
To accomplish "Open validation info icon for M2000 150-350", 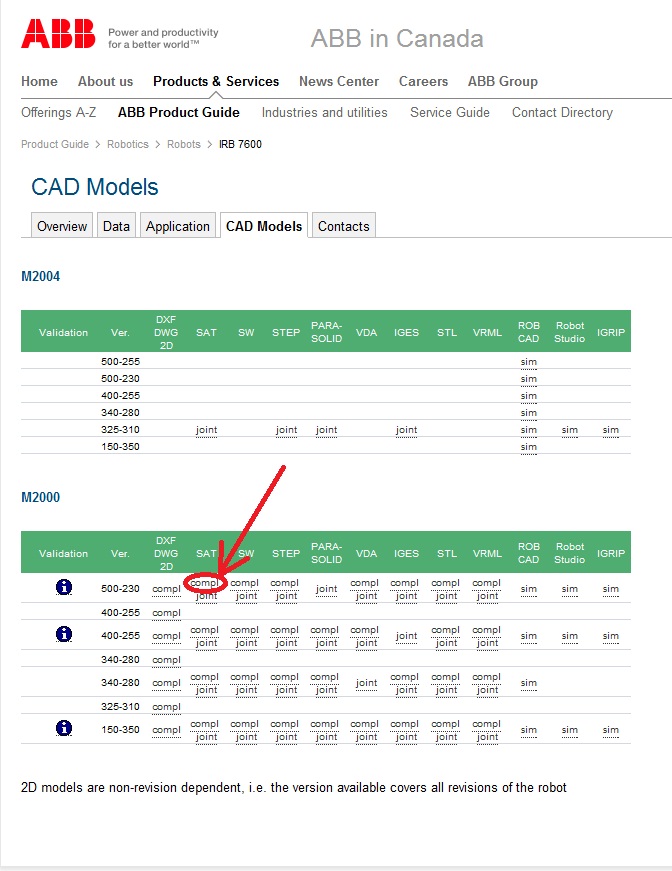I will click(x=64, y=728).
